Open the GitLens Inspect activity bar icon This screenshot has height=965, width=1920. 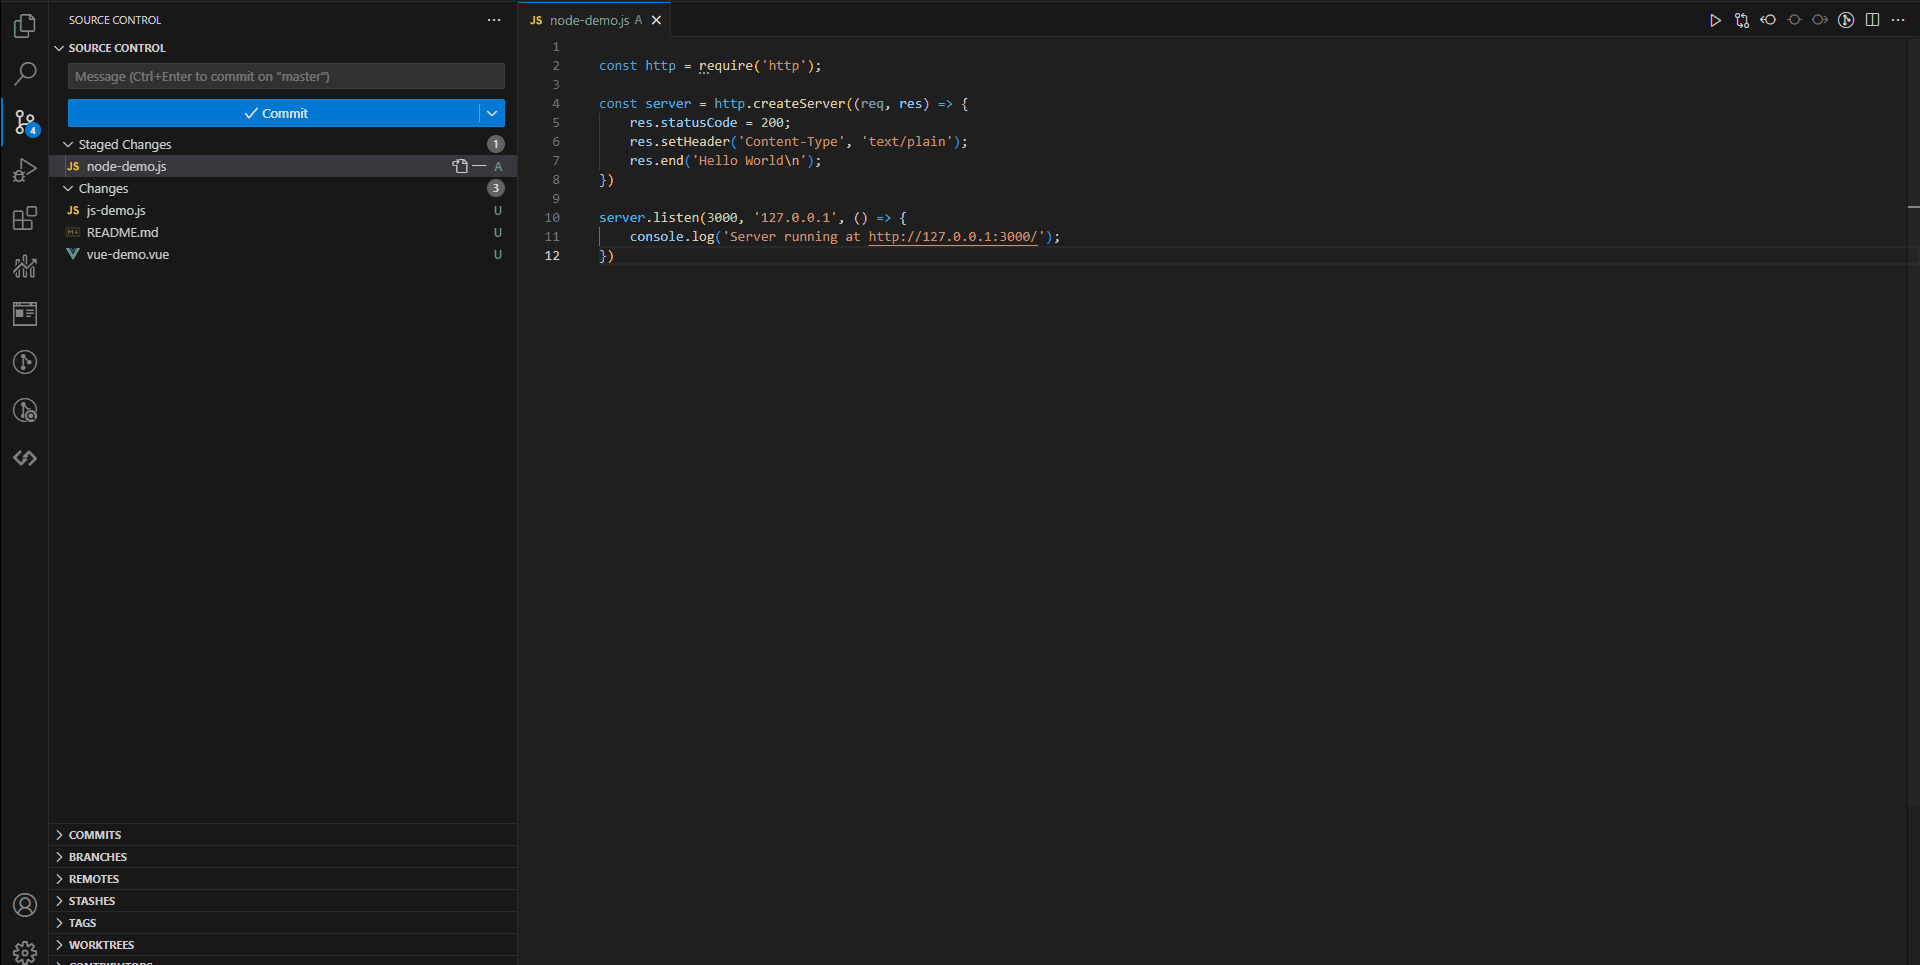(25, 410)
